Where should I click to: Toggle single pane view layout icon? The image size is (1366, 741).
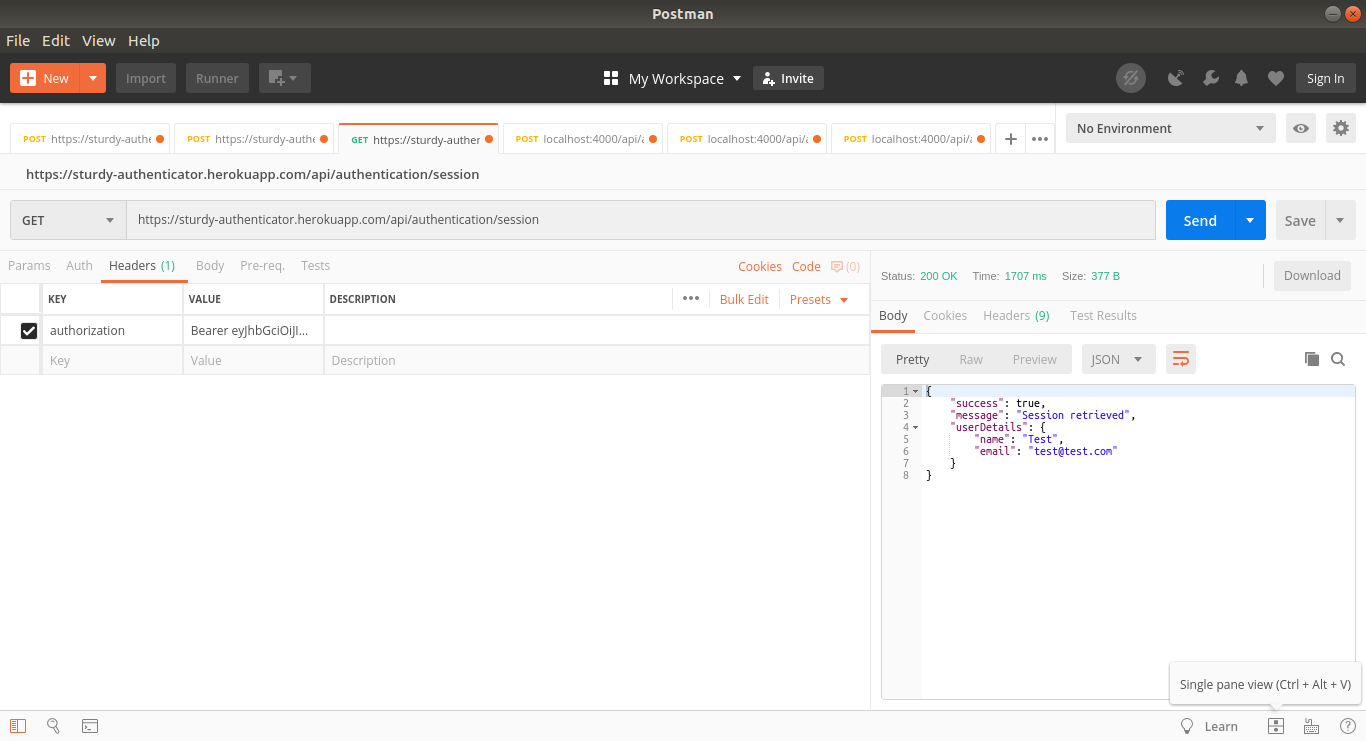click(1275, 726)
